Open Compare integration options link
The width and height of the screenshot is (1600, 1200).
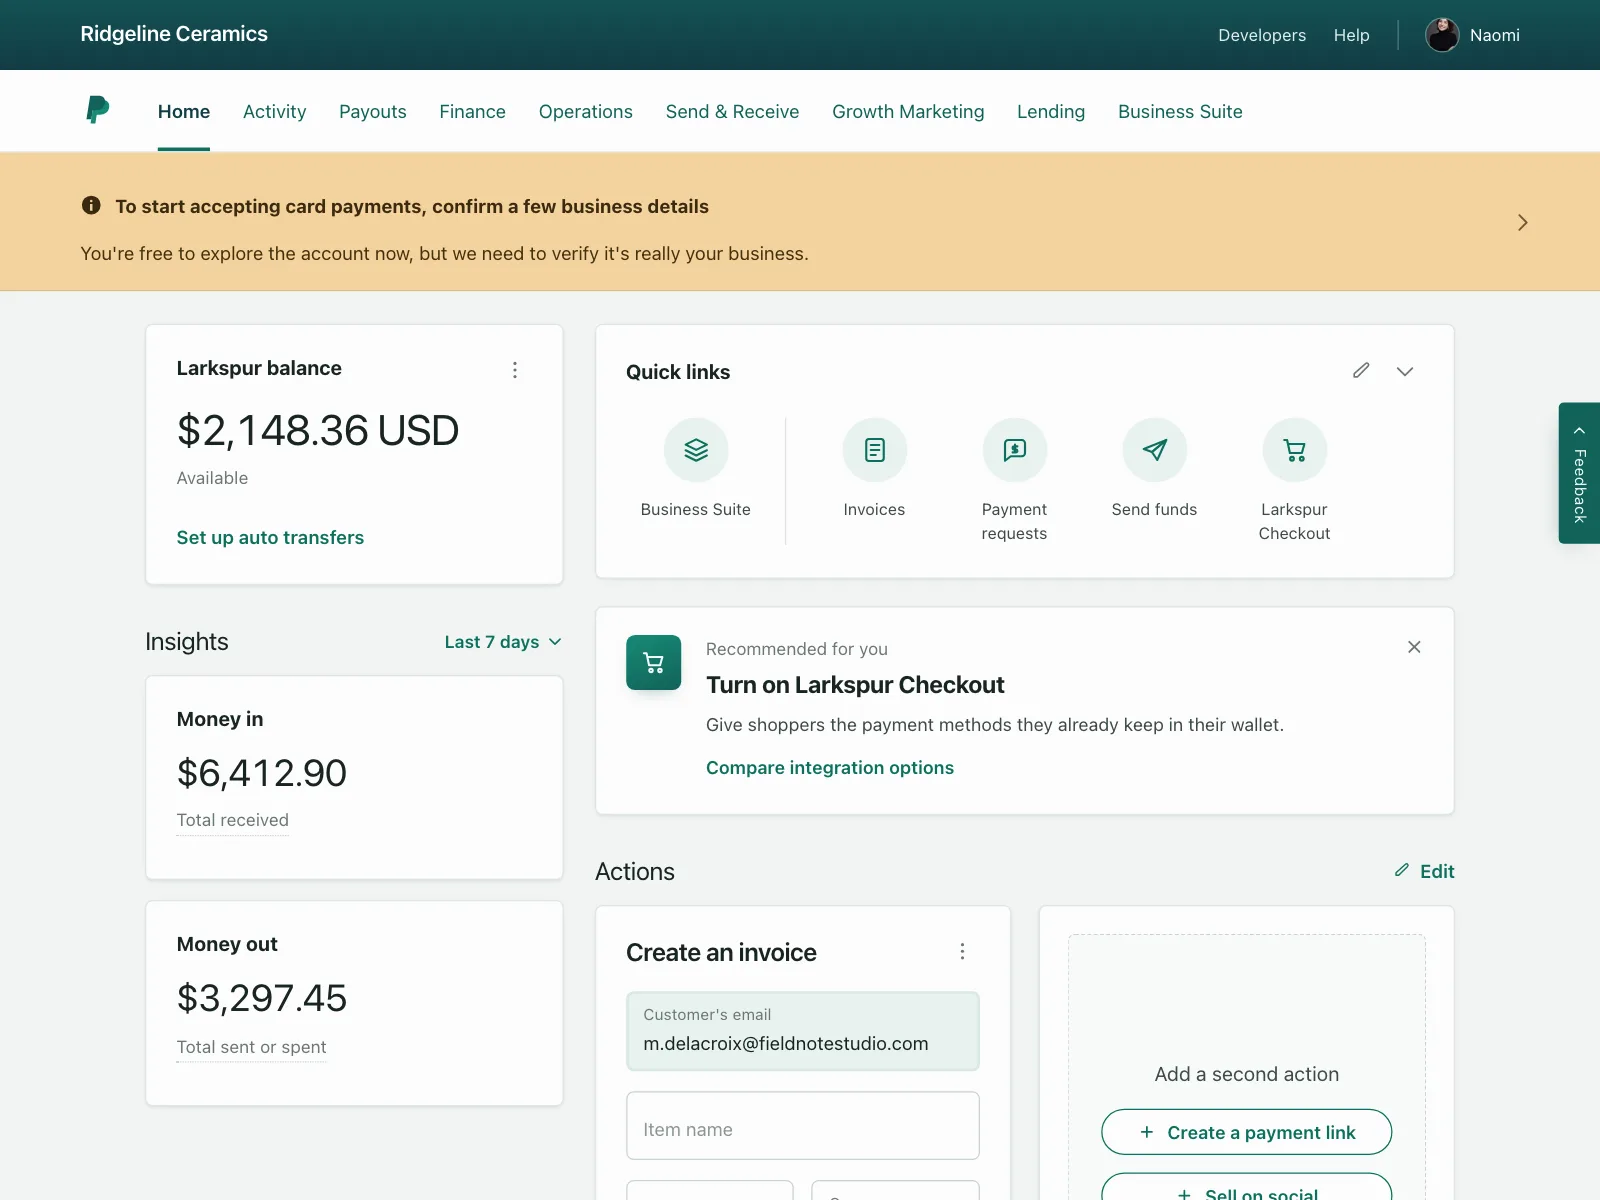(x=830, y=768)
